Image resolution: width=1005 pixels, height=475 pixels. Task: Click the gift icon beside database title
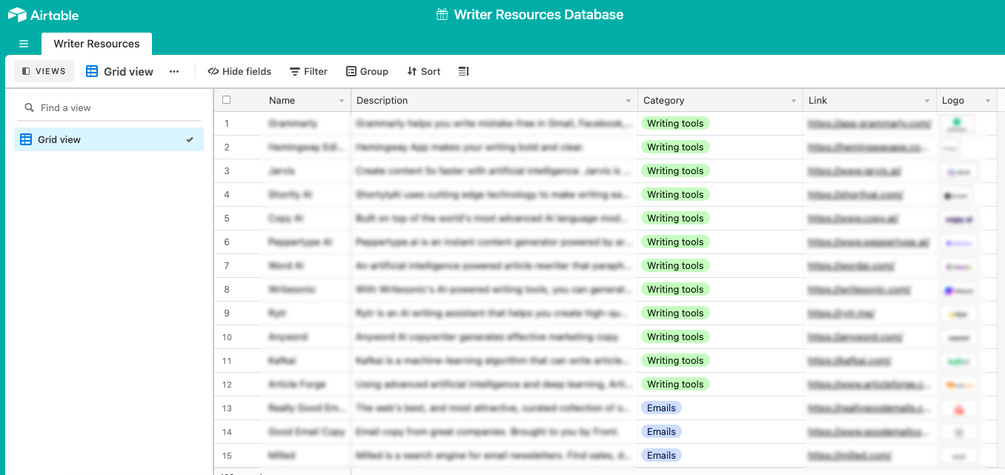pos(442,15)
